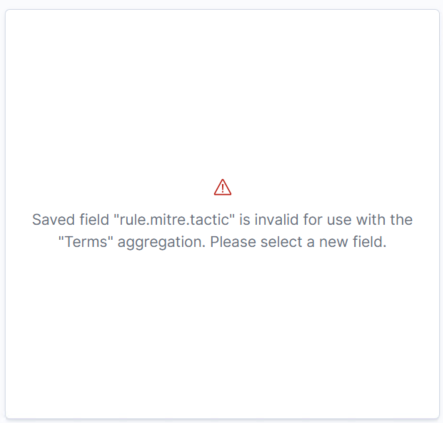Click the exclamation mark inside the warning triangle
Viewport: 443px width, 423px height.
(222, 188)
